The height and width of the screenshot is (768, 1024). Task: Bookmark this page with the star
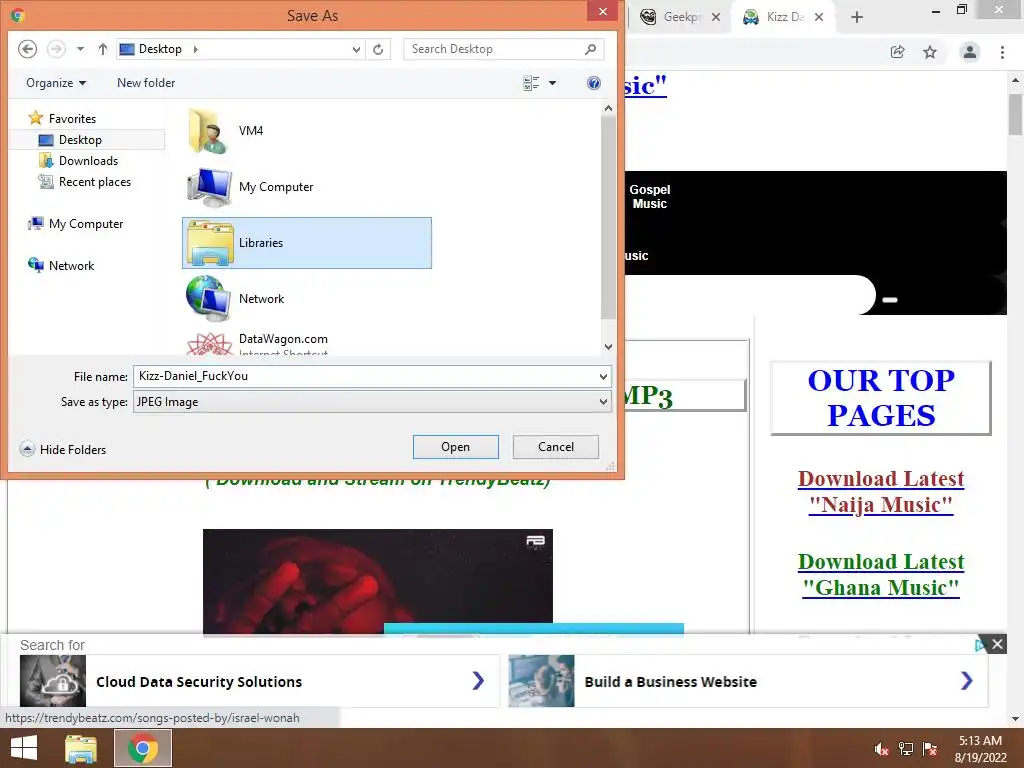(930, 52)
